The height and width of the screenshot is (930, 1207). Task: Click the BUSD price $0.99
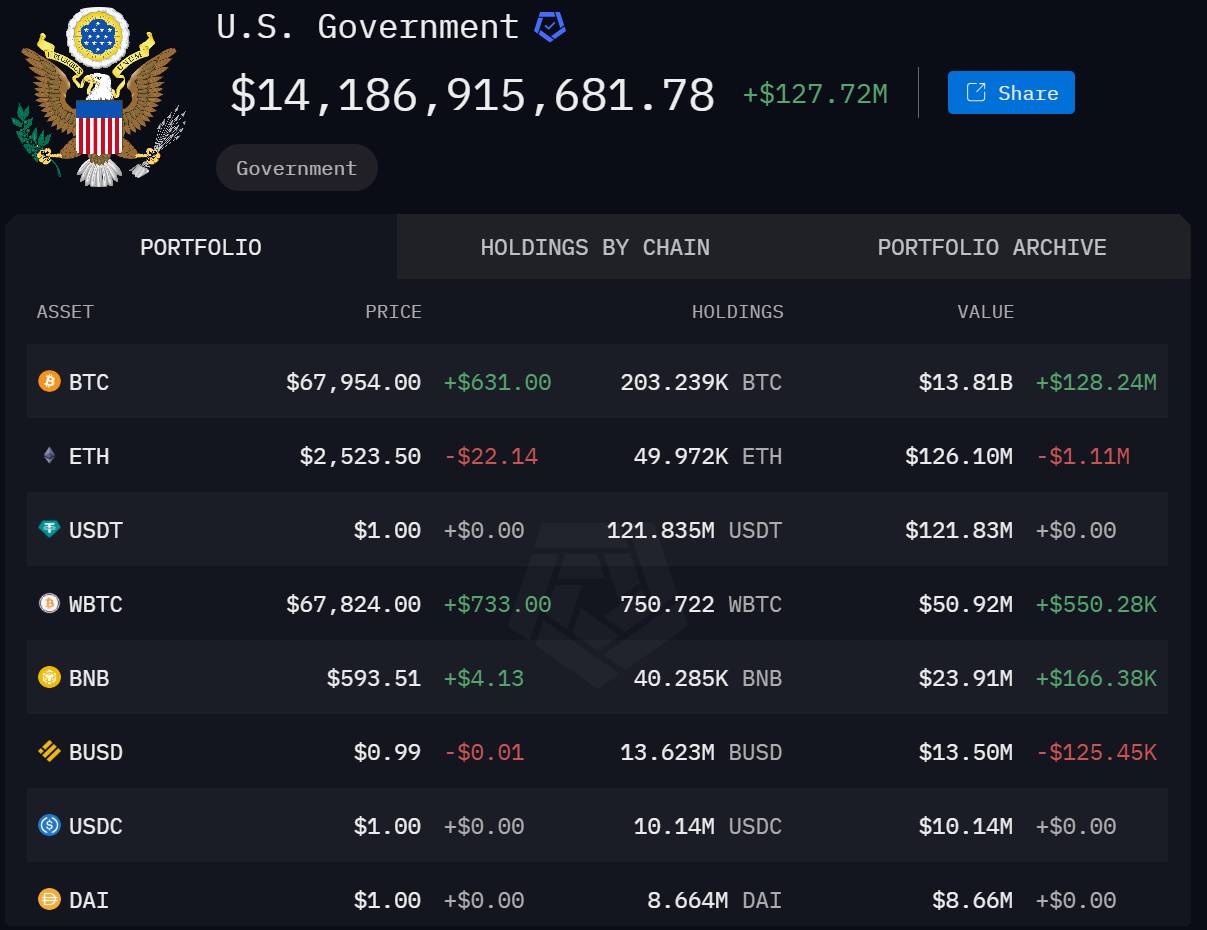tap(388, 752)
